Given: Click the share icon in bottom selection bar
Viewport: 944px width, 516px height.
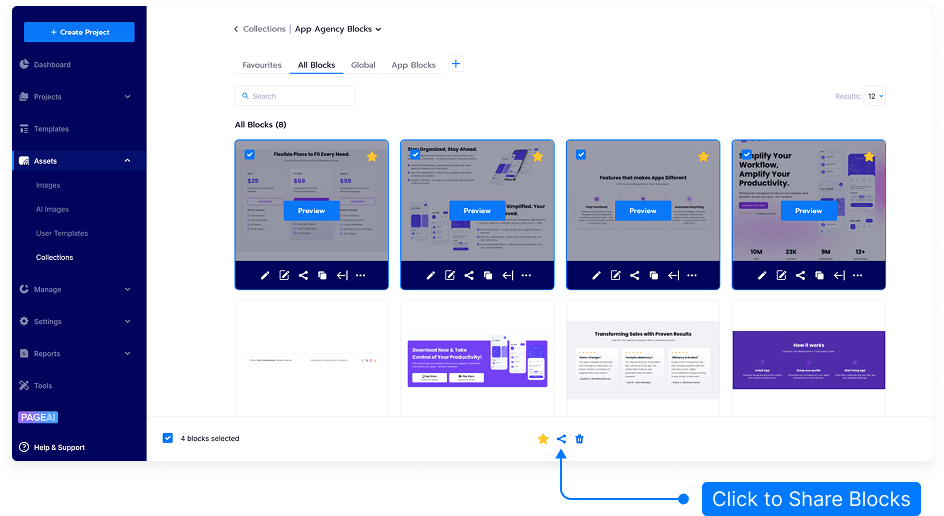Looking at the screenshot, I should (x=561, y=439).
